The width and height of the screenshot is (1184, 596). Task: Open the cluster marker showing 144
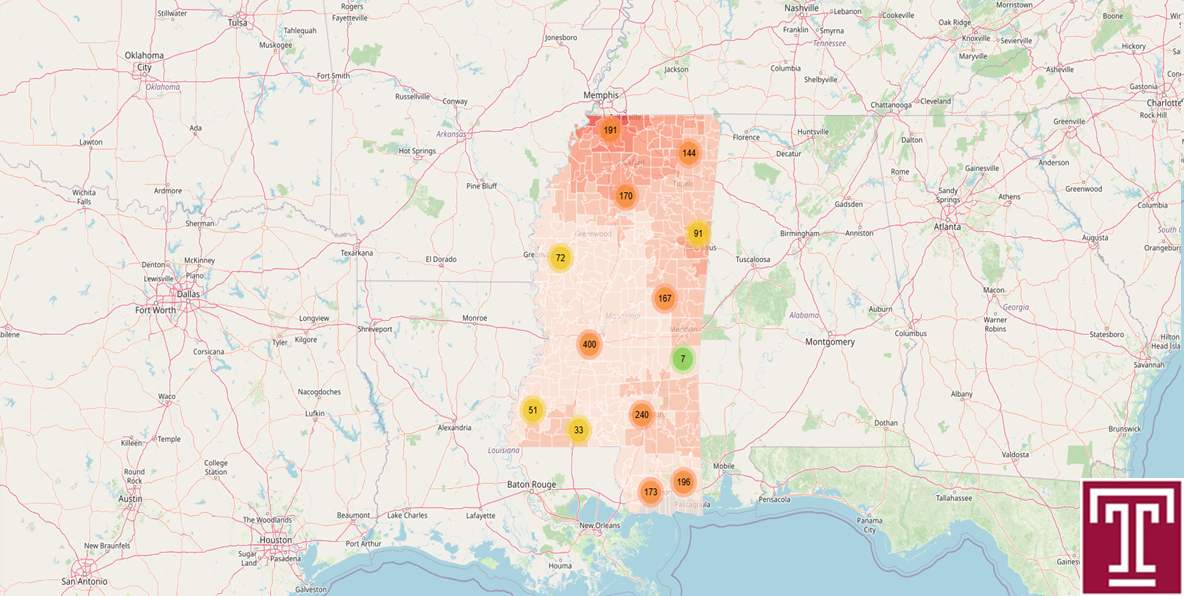(x=688, y=153)
